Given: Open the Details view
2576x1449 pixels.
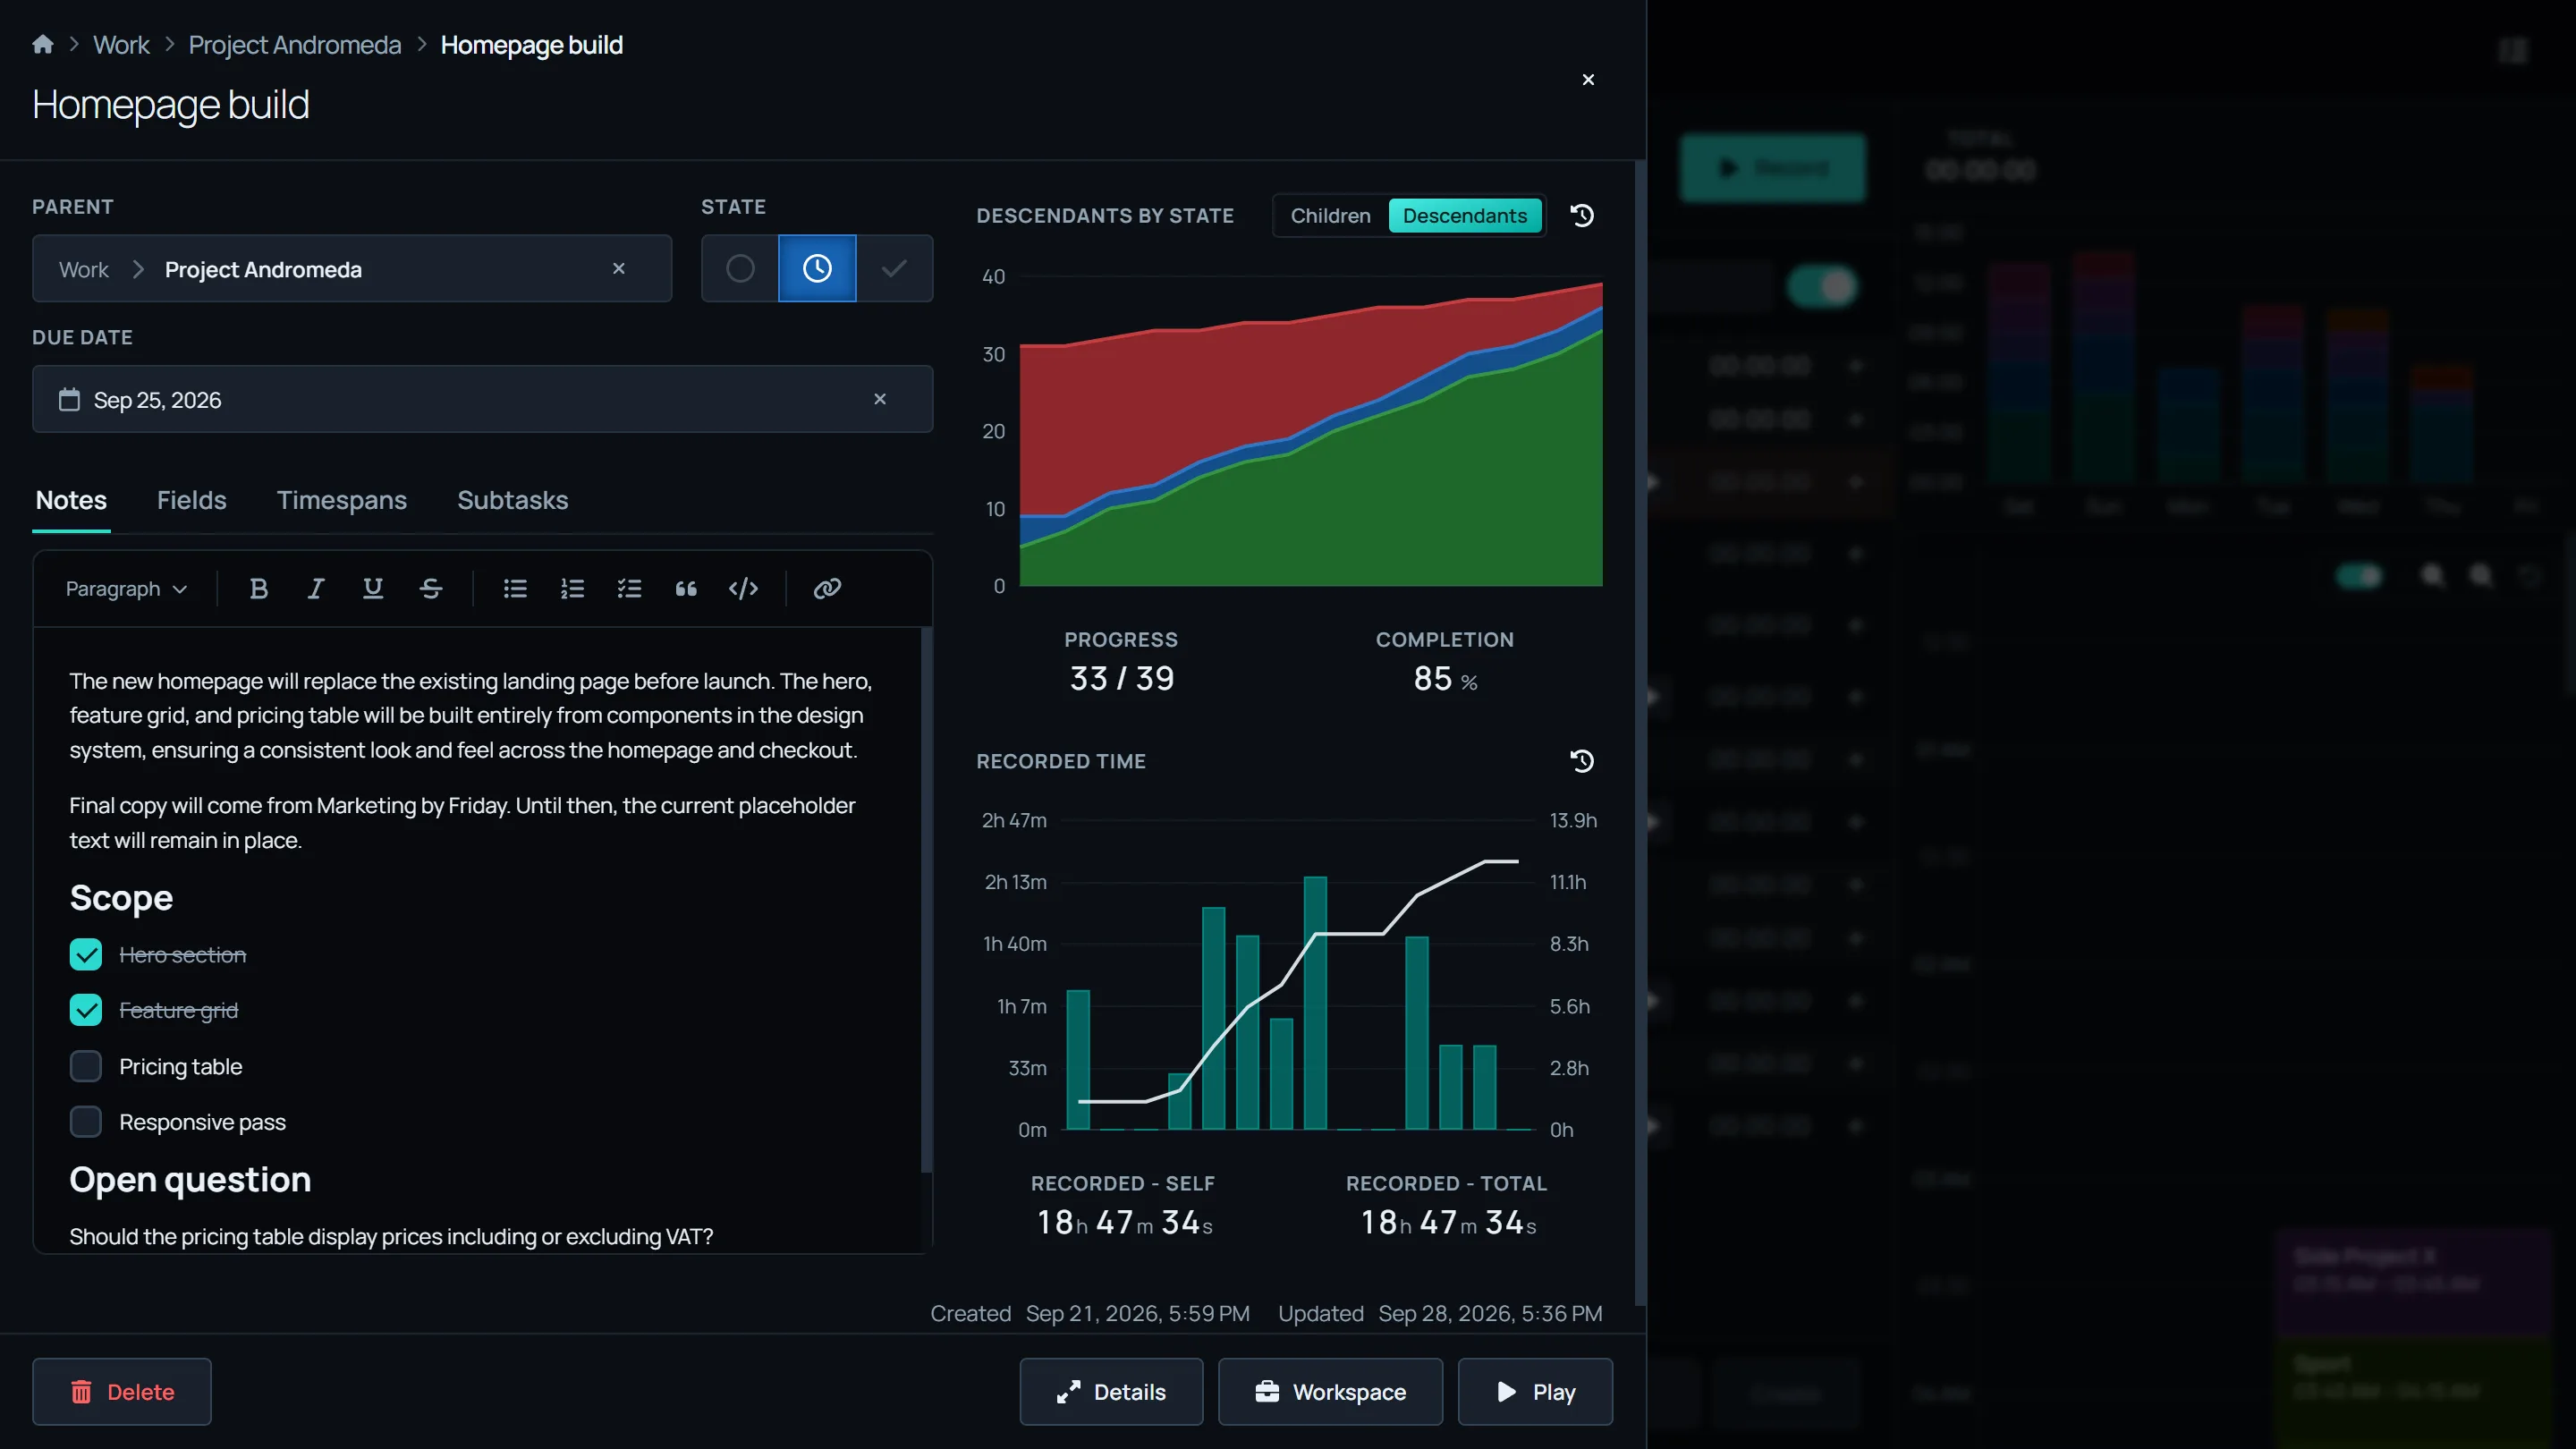Looking at the screenshot, I should (x=1111, y=1391).
